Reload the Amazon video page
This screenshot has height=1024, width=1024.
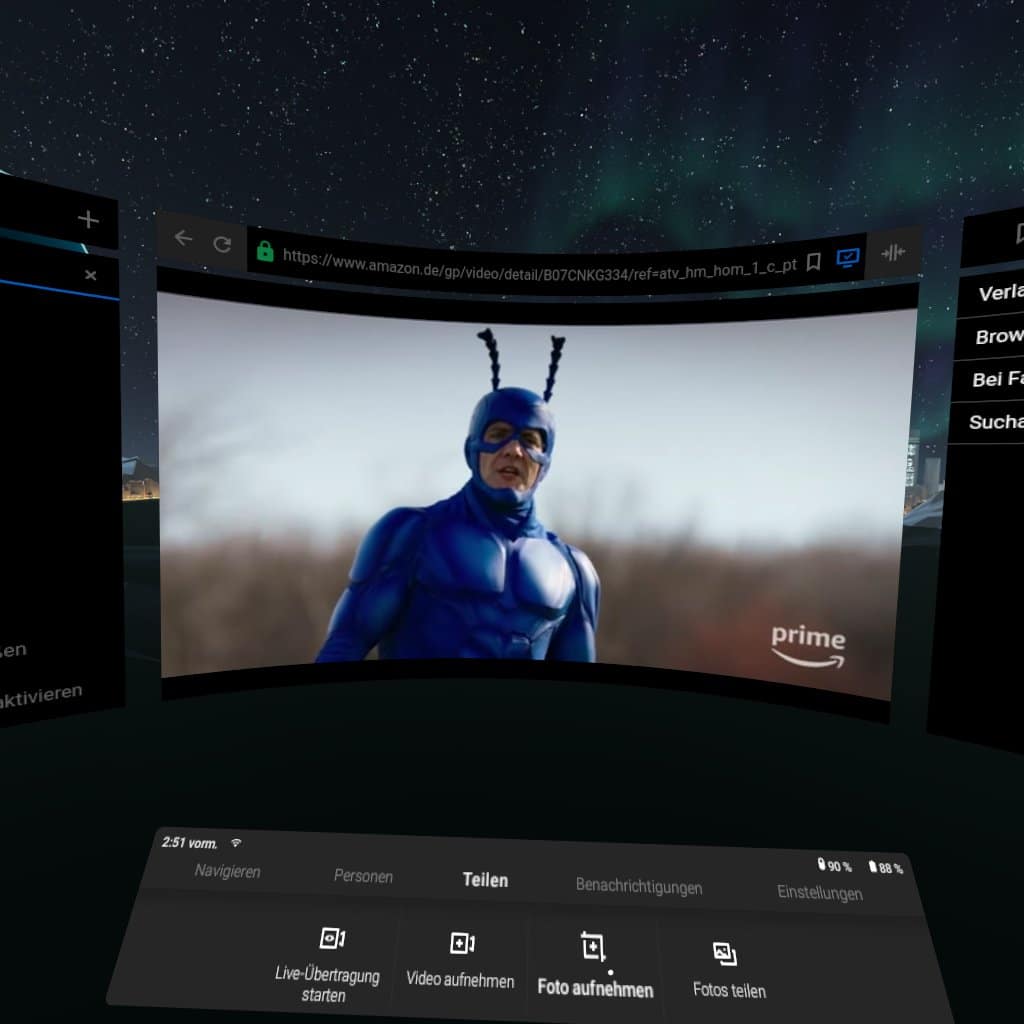point(222,243)
